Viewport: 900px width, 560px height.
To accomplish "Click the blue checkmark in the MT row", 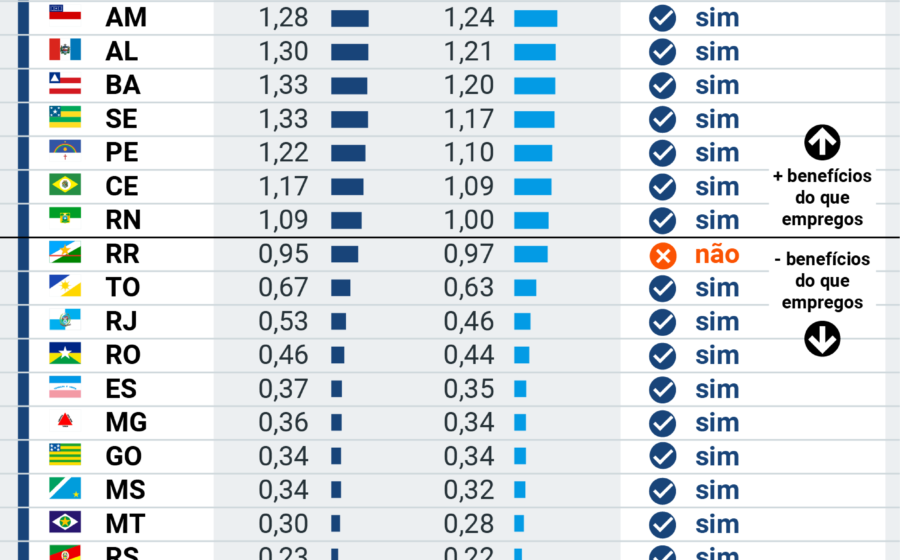I will [x=662, y=524].
